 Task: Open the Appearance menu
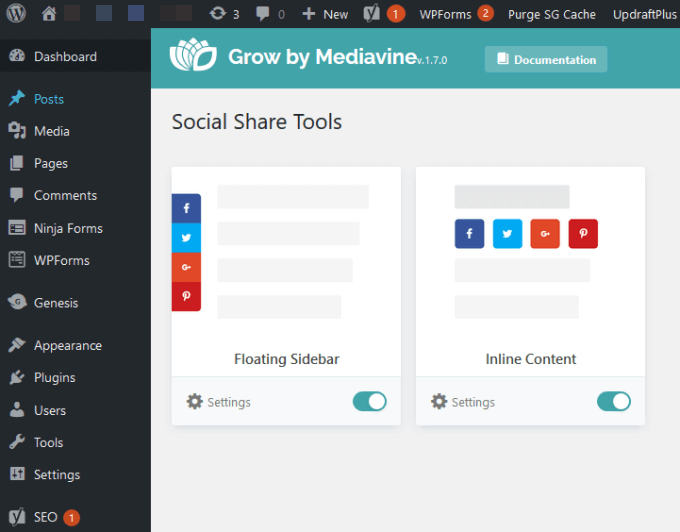(68, 346)
